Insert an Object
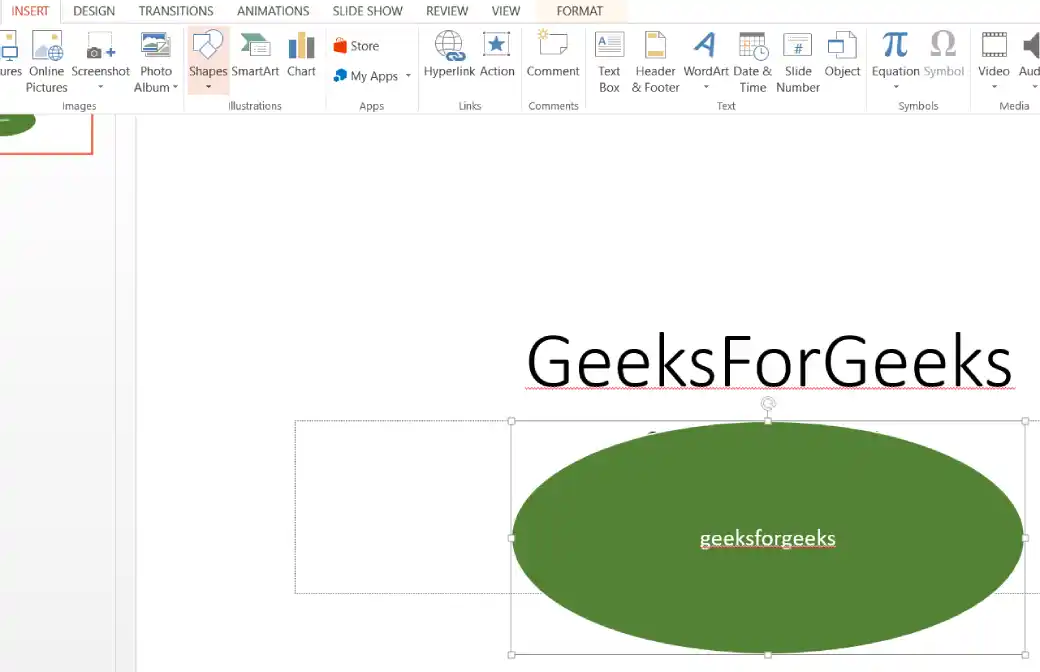1040x672 pixels. click(x=842, y=54)
